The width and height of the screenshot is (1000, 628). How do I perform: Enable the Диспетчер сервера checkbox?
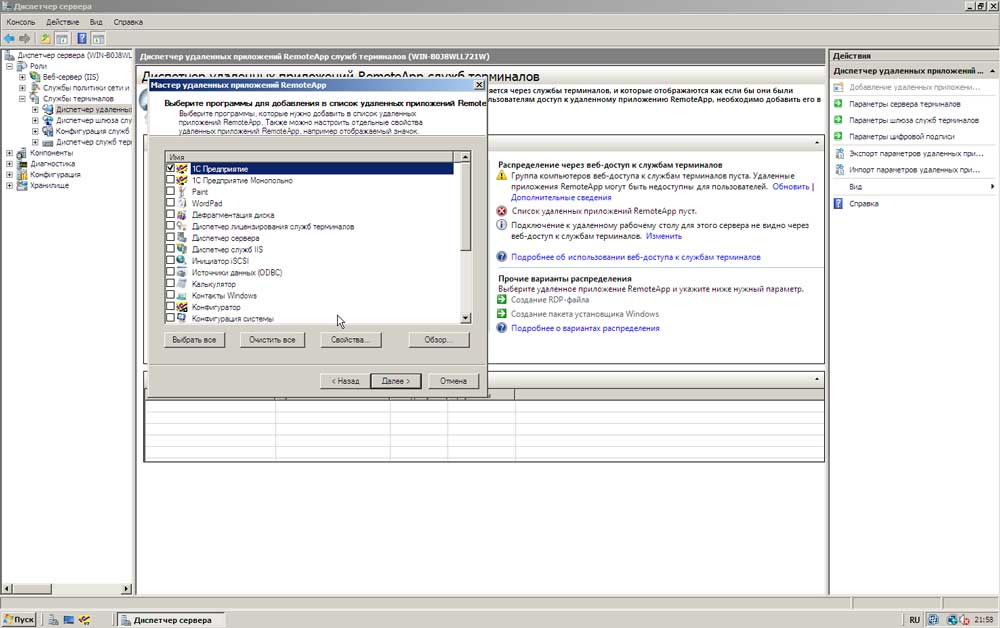pos(170,238)
